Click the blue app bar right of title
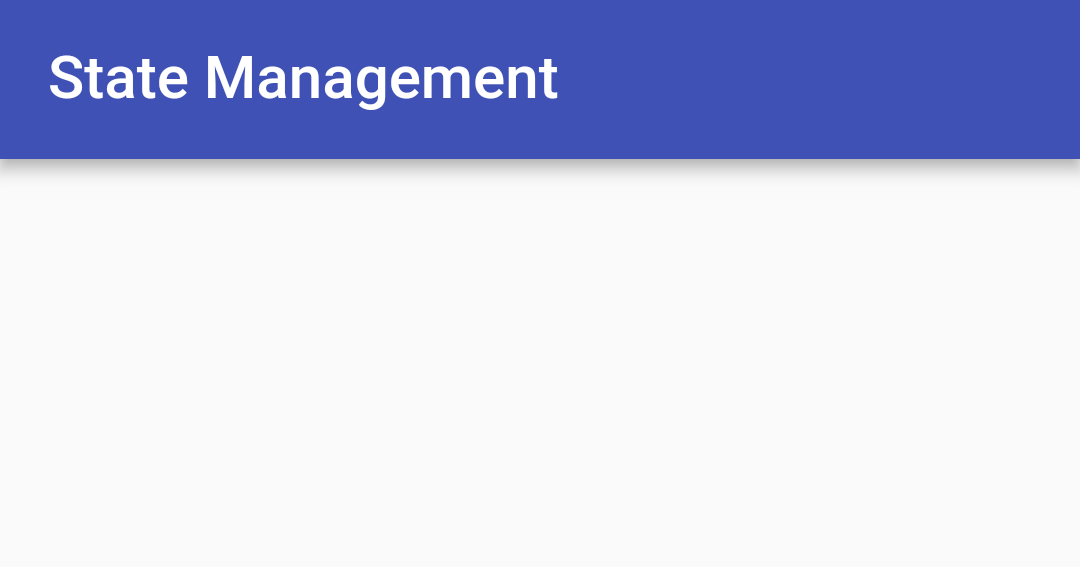The height and width of the screenshot is (567, 1080). [x=800, y=78]
